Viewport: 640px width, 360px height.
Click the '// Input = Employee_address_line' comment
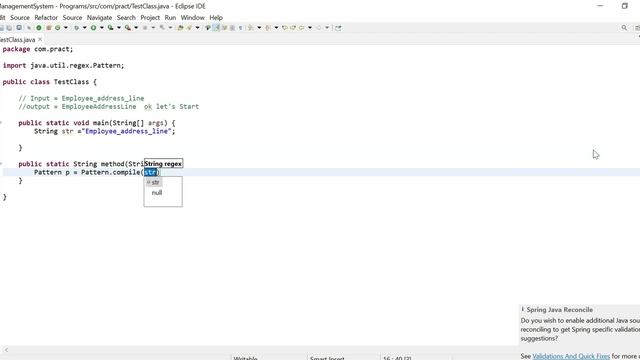[x=81, y=98]
